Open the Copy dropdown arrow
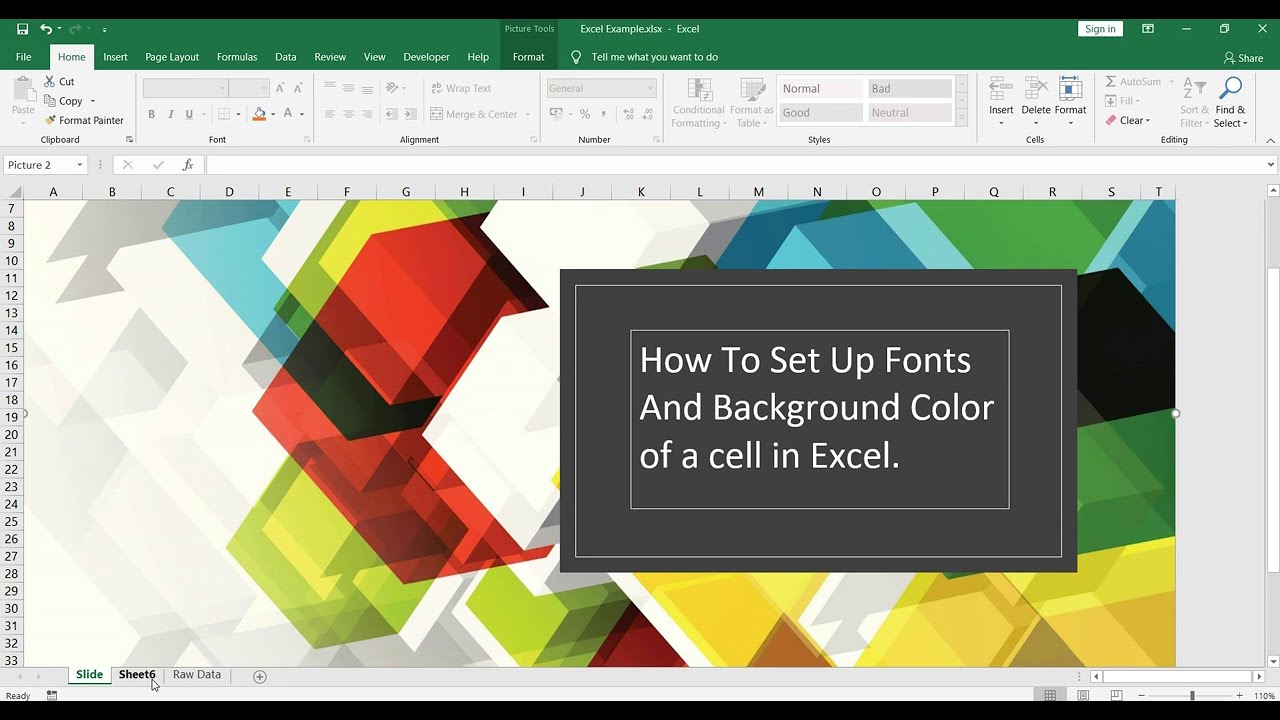 [x=92, y=101]
